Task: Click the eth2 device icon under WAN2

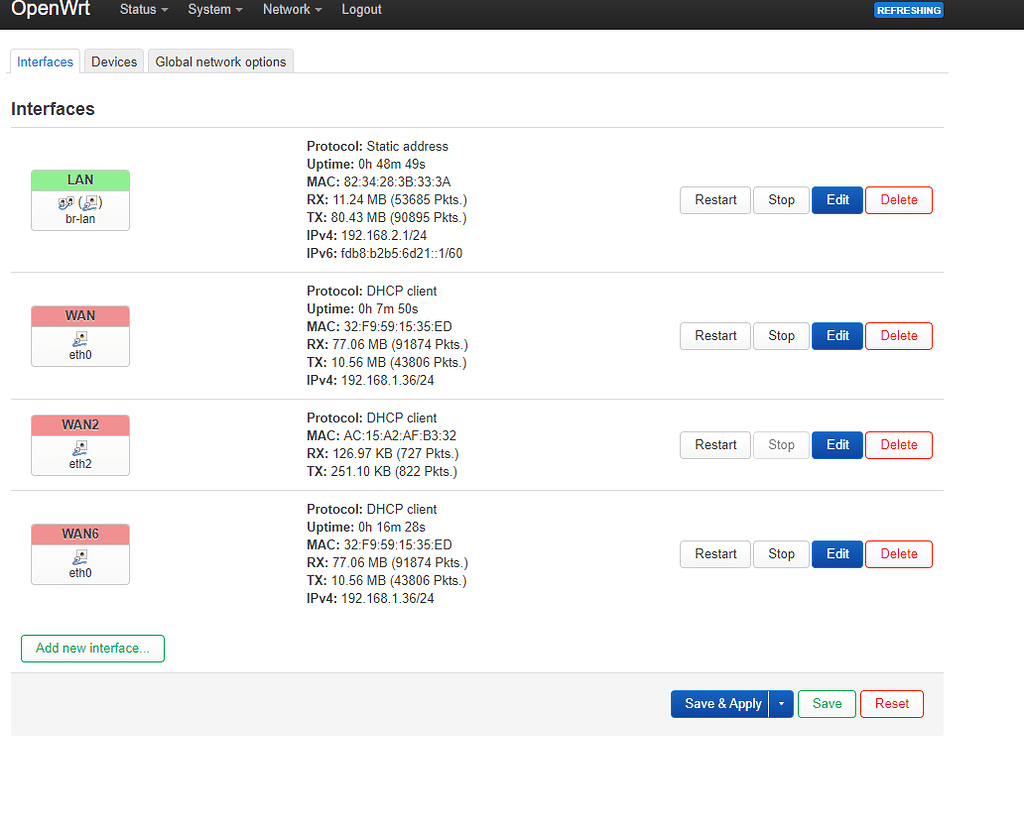Action: coord(80,447)
